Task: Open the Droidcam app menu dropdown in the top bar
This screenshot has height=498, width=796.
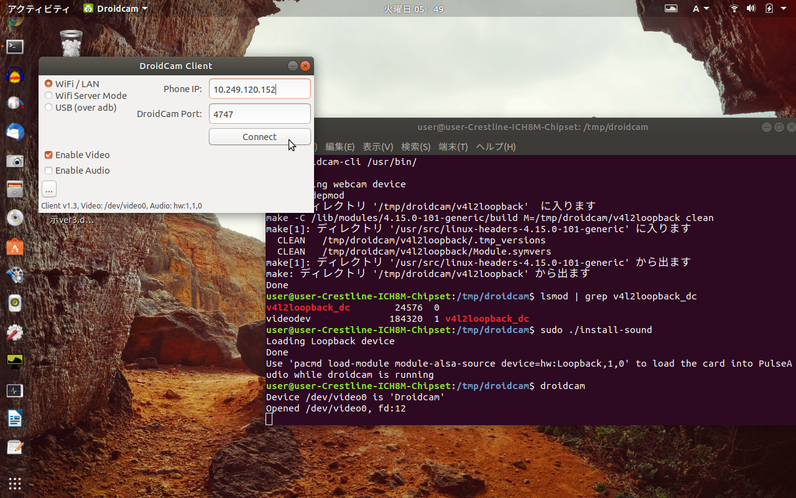Action: pyautogui.click(x=116, y=9)
